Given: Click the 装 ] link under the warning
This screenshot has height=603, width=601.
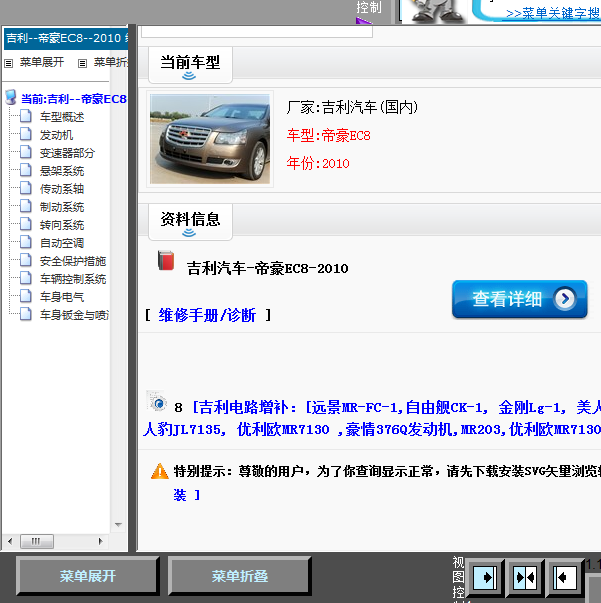Looking at the screenshot, I should click(187, 495).
